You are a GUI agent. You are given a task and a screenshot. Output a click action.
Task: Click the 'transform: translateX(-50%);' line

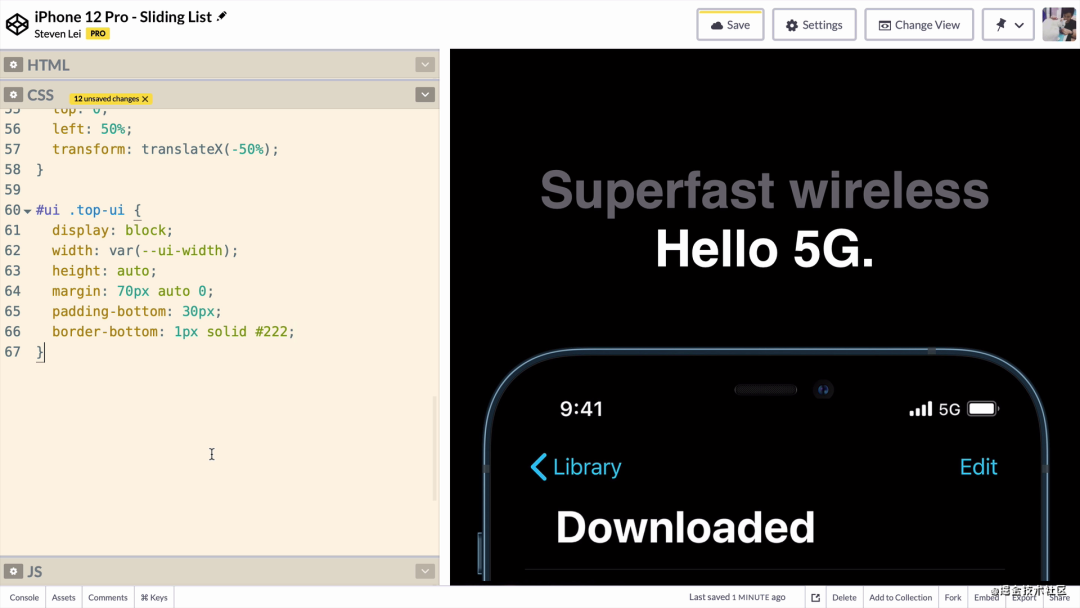pyautogui.click(x=165, y=149)
